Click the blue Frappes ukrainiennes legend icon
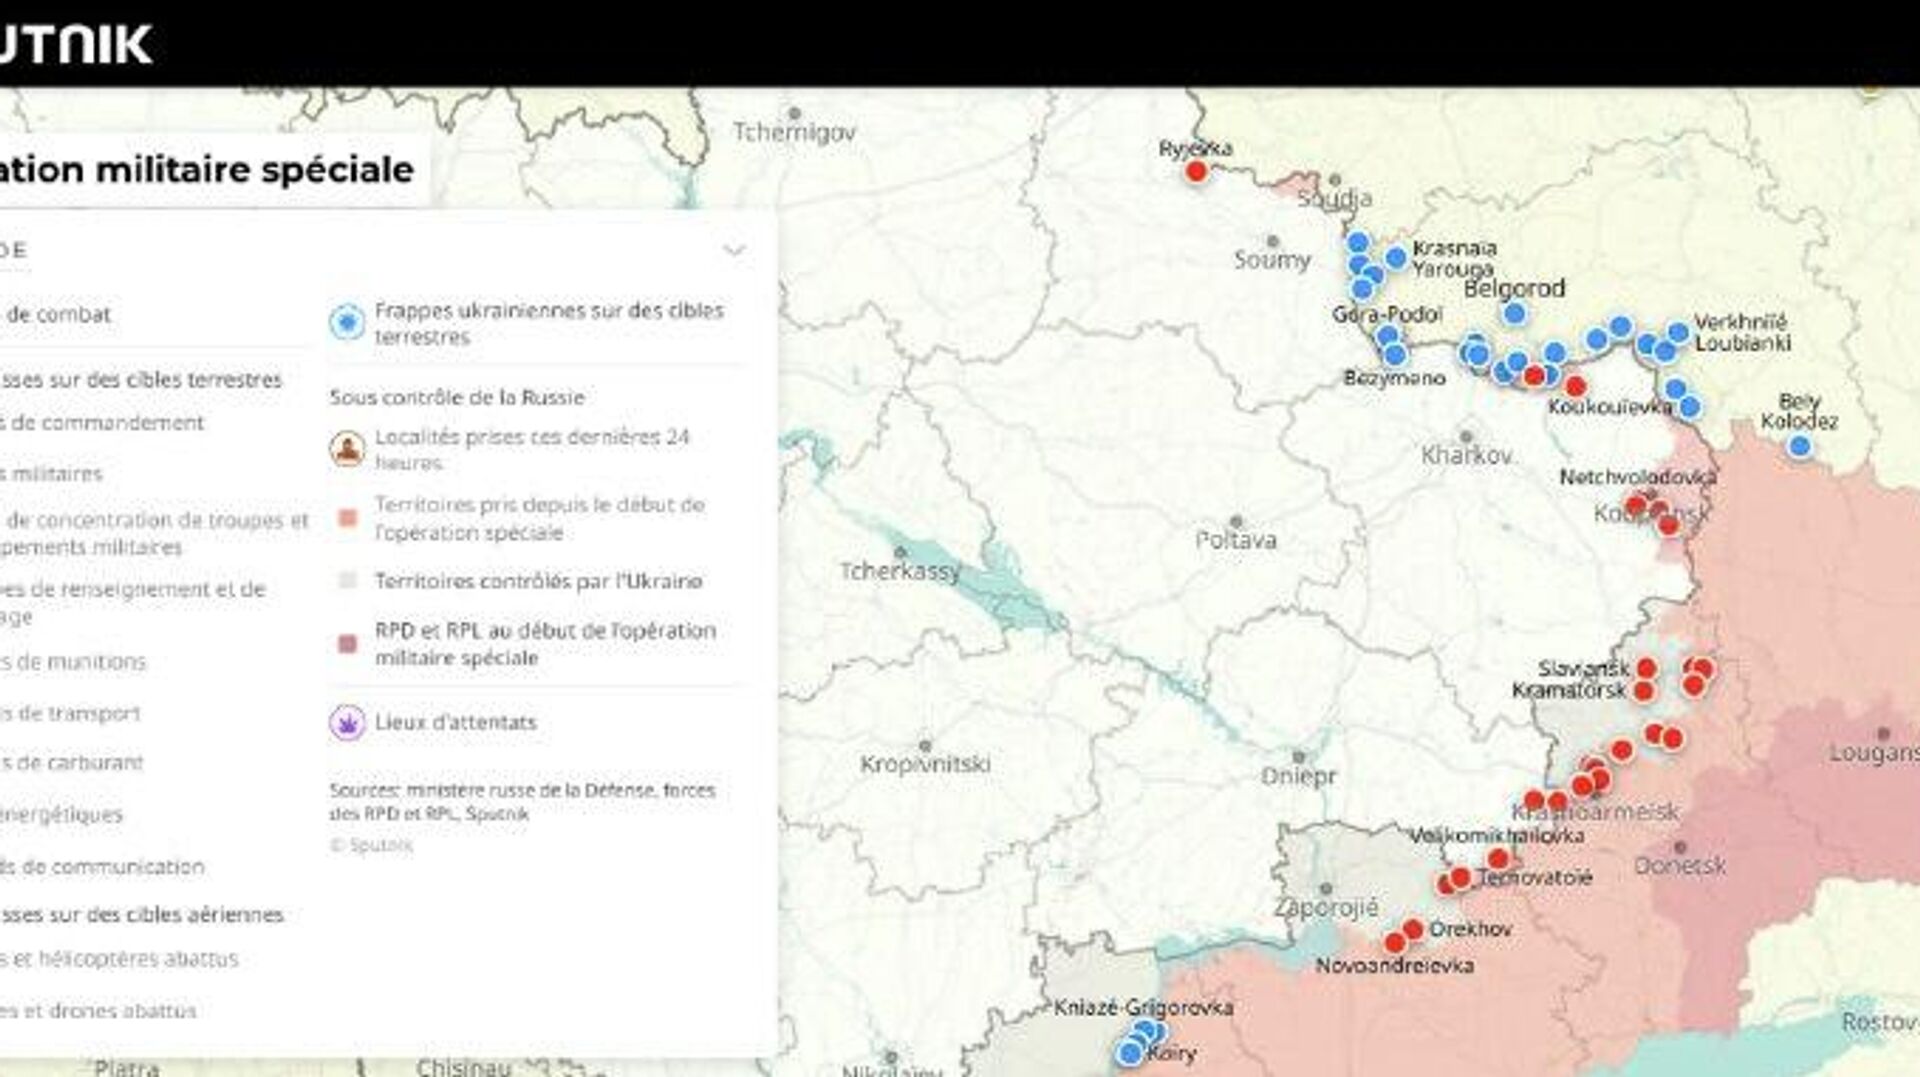The height and width of the screenshot is (1077, 1920). point(347,323)
